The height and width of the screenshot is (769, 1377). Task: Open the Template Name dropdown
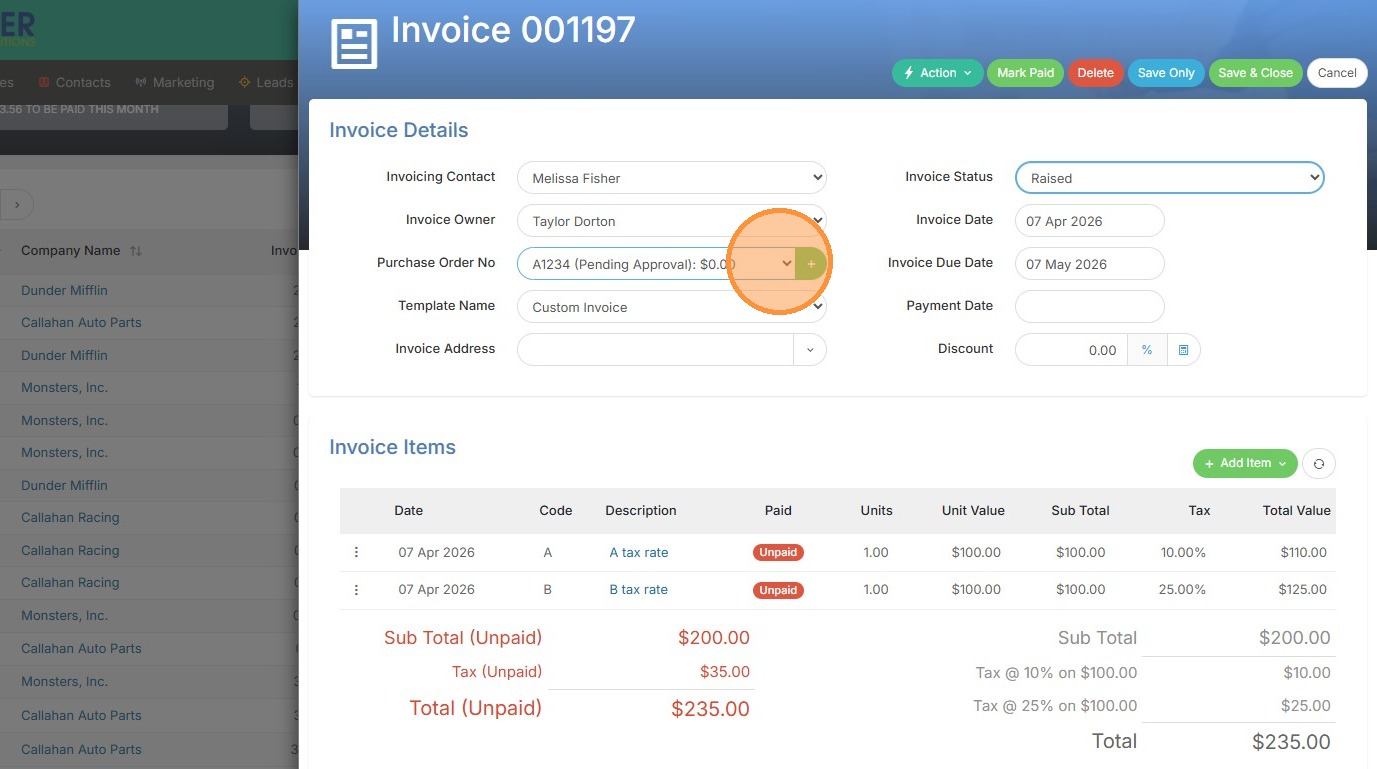672,307
